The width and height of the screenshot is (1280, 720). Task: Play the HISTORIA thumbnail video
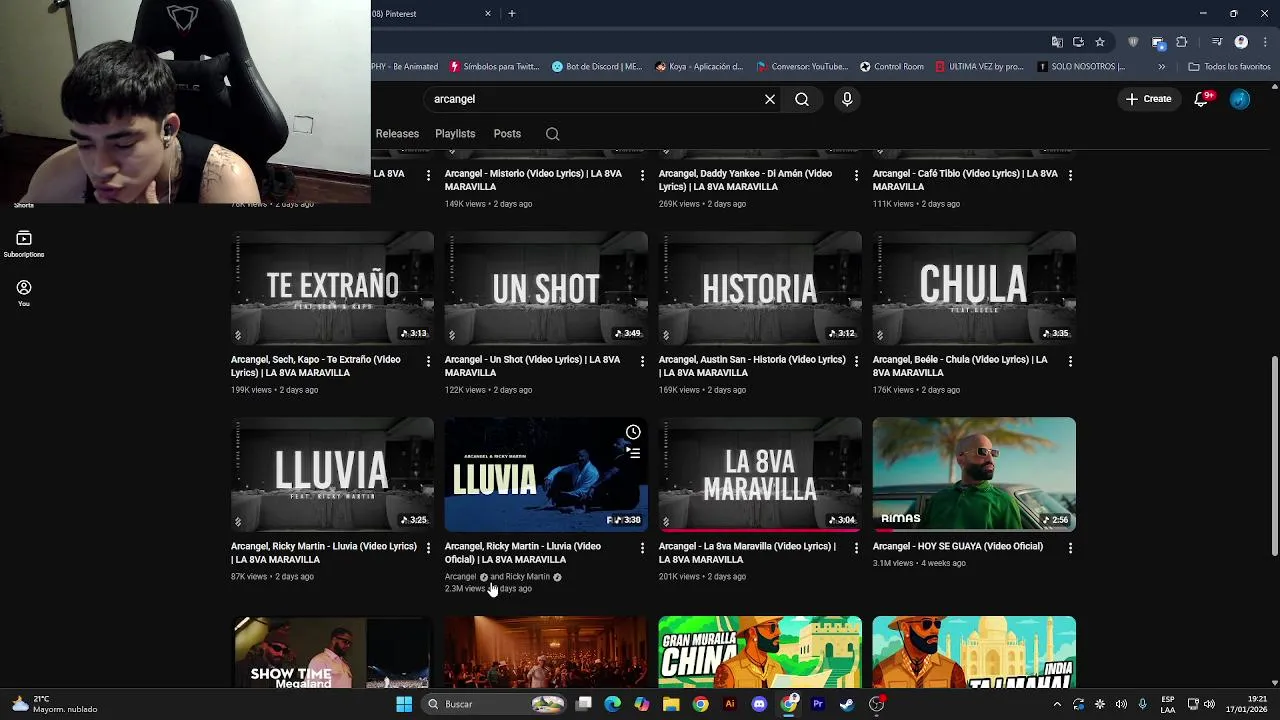(x=760, y=288)
